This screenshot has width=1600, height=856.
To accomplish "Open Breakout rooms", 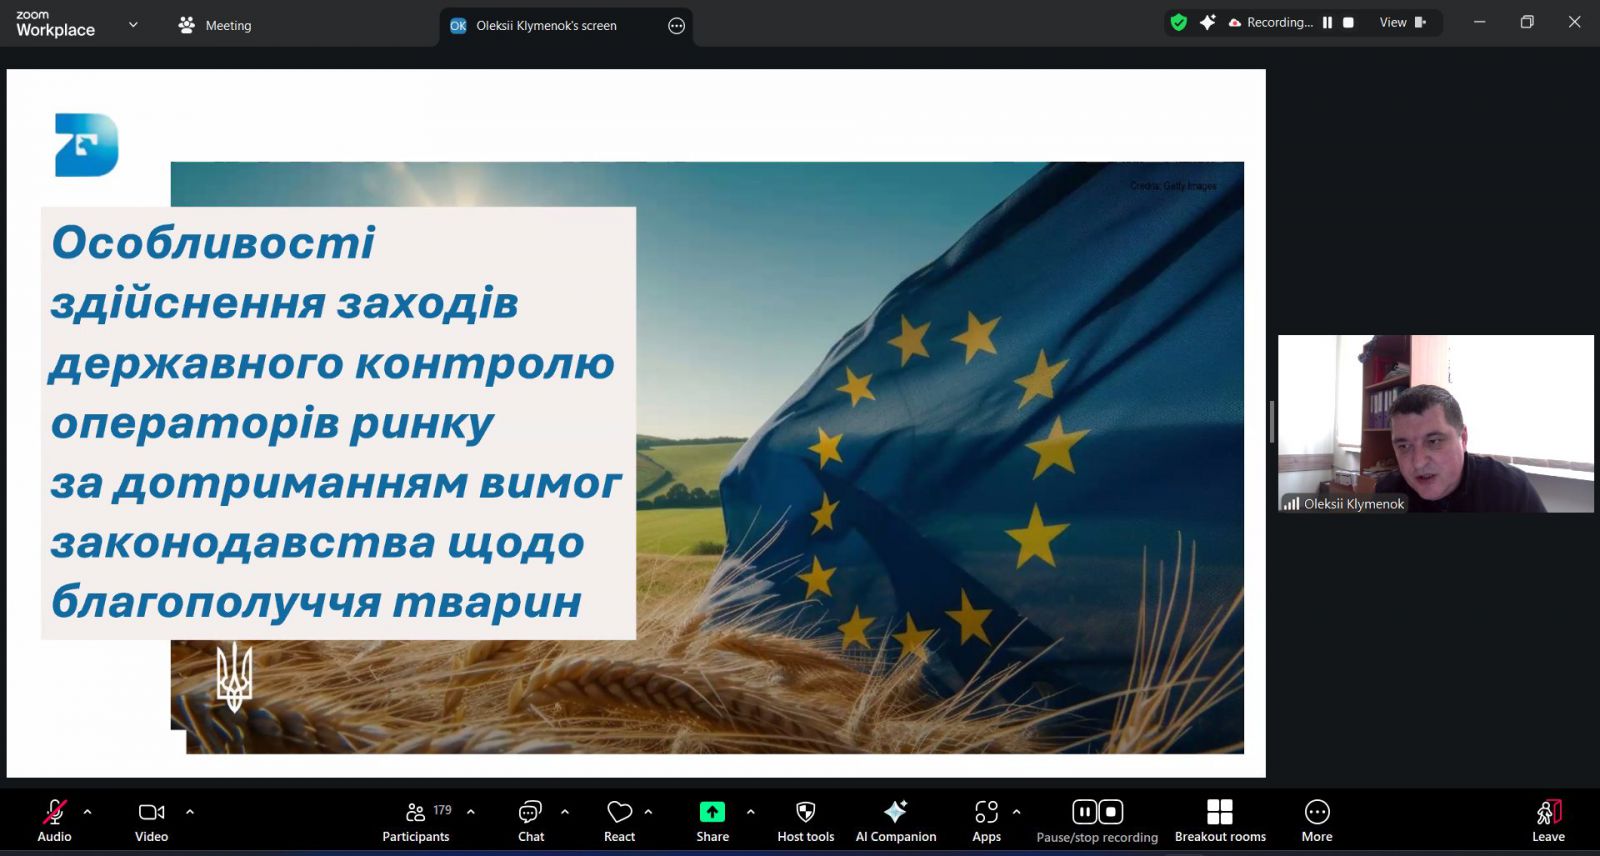I will tap(1219, 819).
